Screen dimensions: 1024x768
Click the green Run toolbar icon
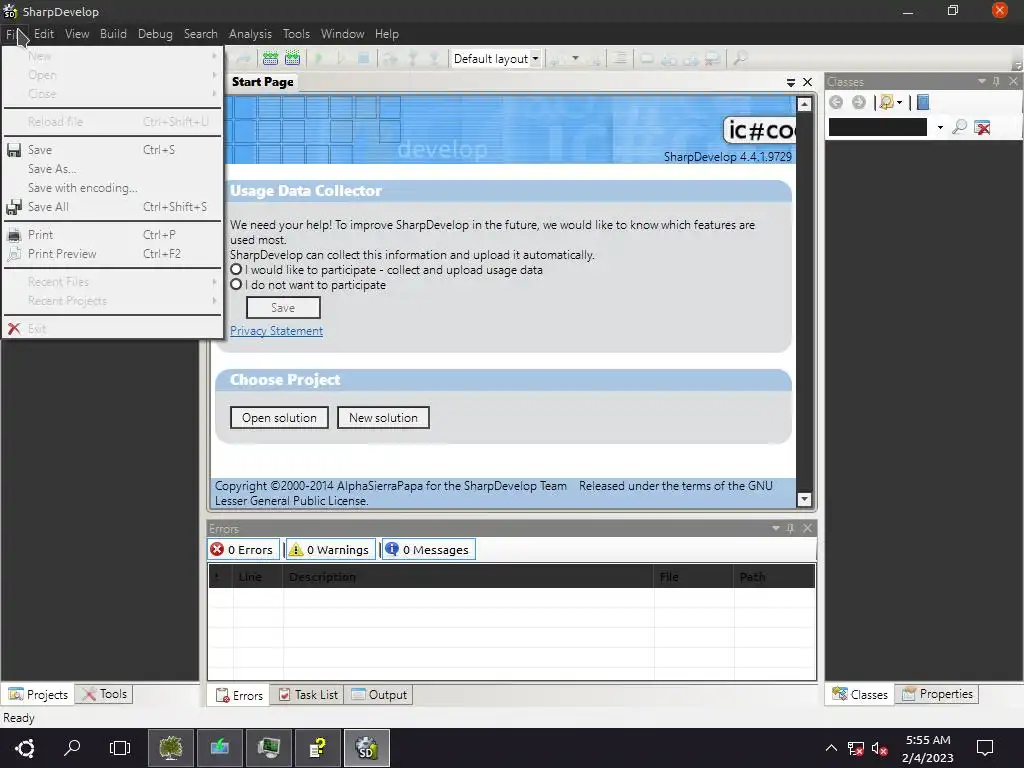pos(319,59)
